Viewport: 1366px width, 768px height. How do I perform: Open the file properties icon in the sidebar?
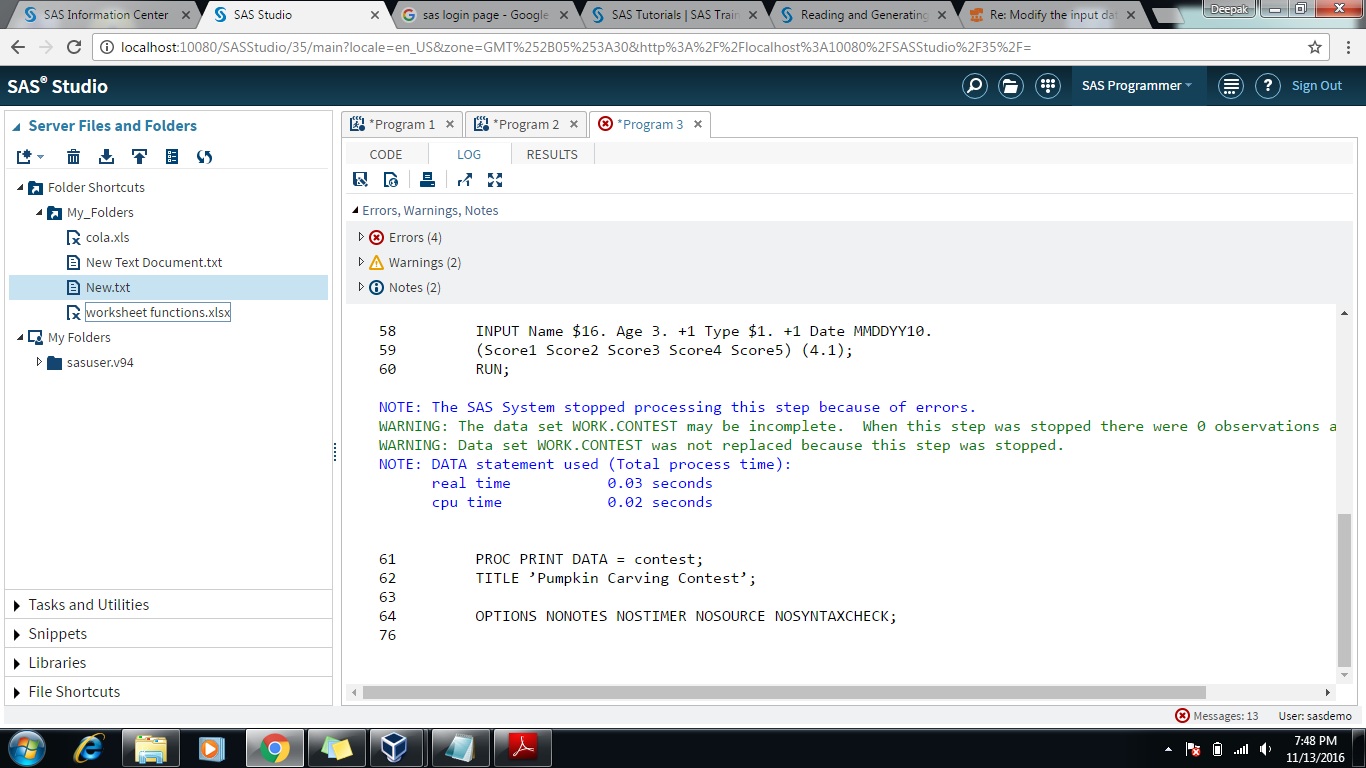pos(172,156)
